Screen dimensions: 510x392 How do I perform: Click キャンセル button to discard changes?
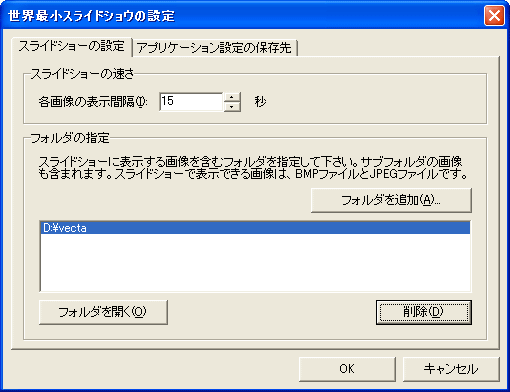click(x=451, y=369)
